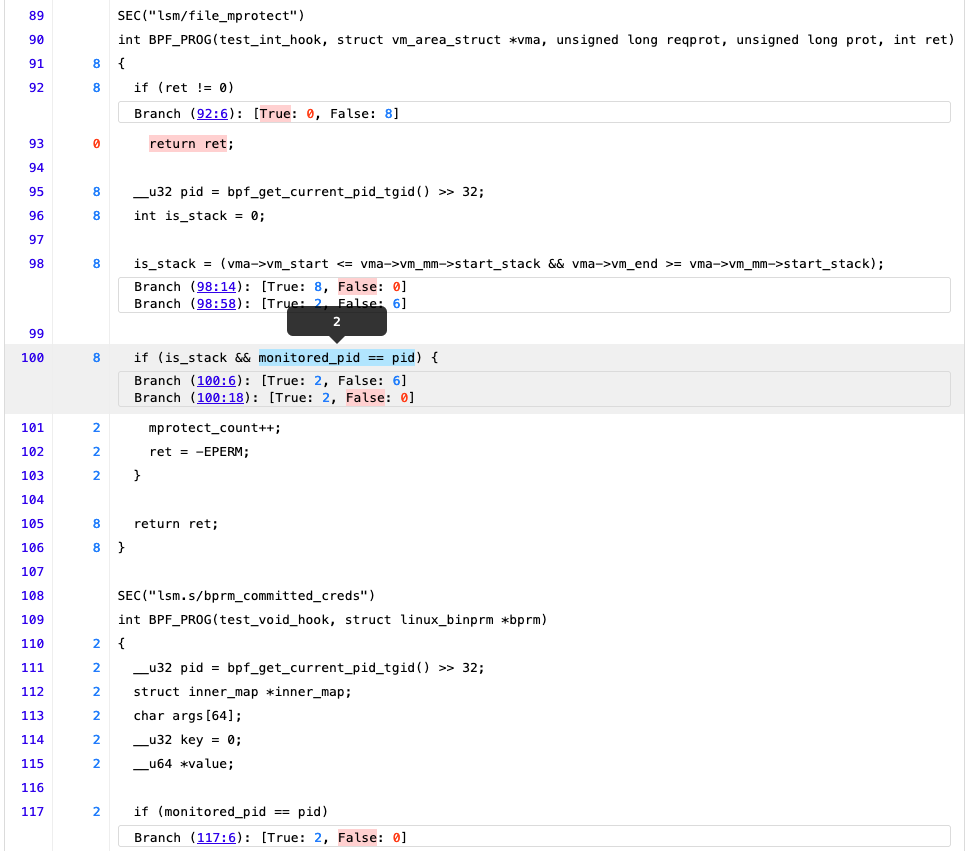
Task: Click line number 102
Action: point(33,452)
